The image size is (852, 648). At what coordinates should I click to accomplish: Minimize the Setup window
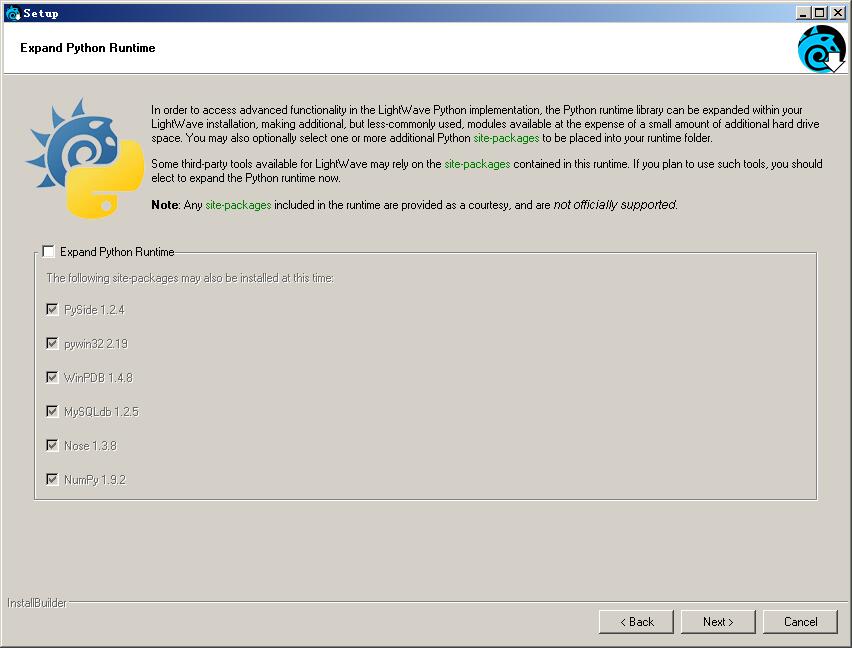coord(804,12)
